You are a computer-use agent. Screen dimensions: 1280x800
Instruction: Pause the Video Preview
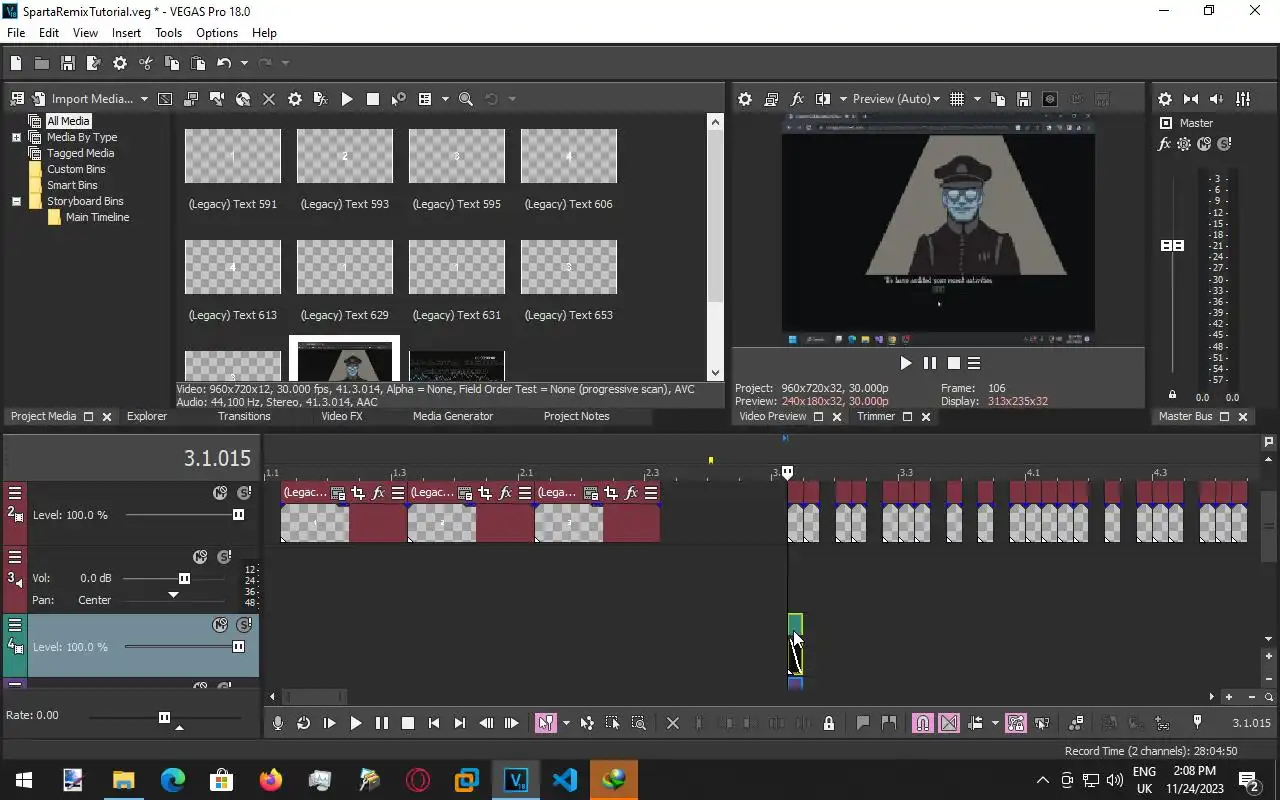click(x=930, y=364)
